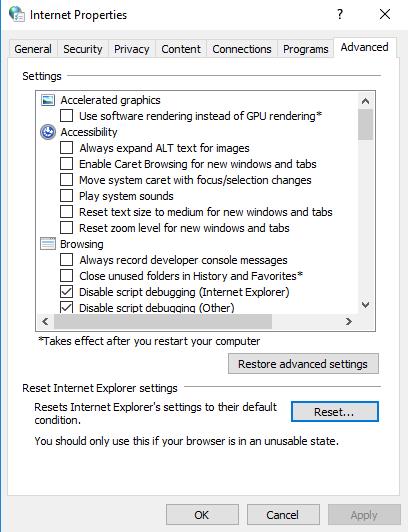Click the Accelerated graphics category icon
408x532 pixels.
48,100
